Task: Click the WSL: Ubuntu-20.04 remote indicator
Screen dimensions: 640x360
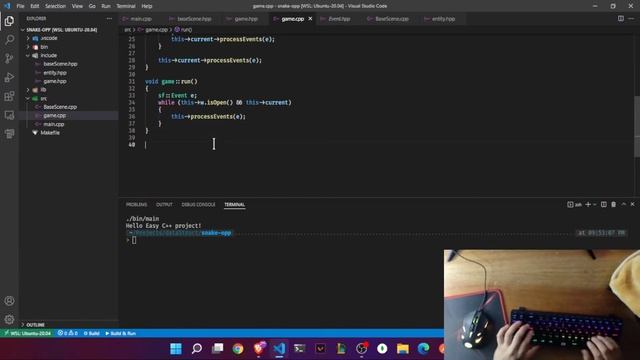Action: [x=27, y=333]
